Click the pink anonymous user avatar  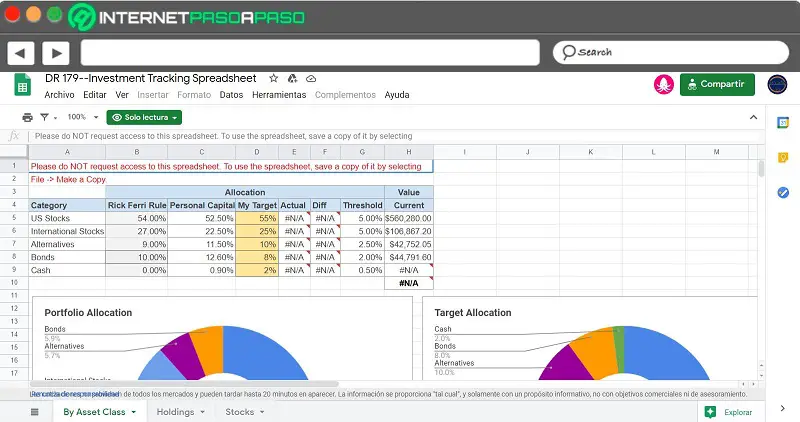pos(664,85)
